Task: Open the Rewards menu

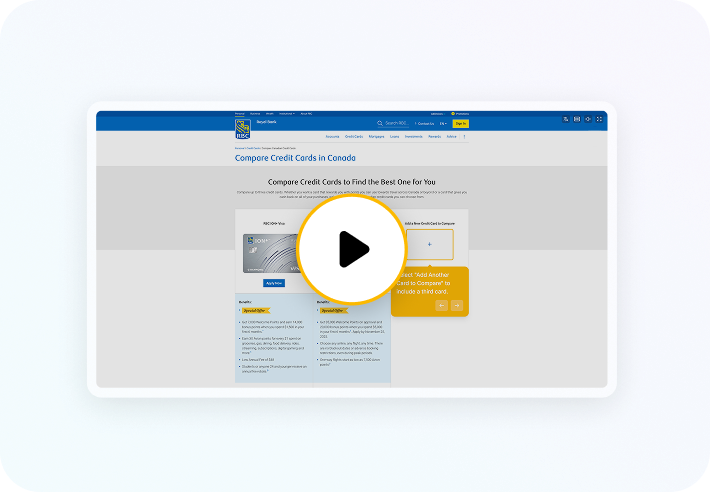Action: coord(435,136)
